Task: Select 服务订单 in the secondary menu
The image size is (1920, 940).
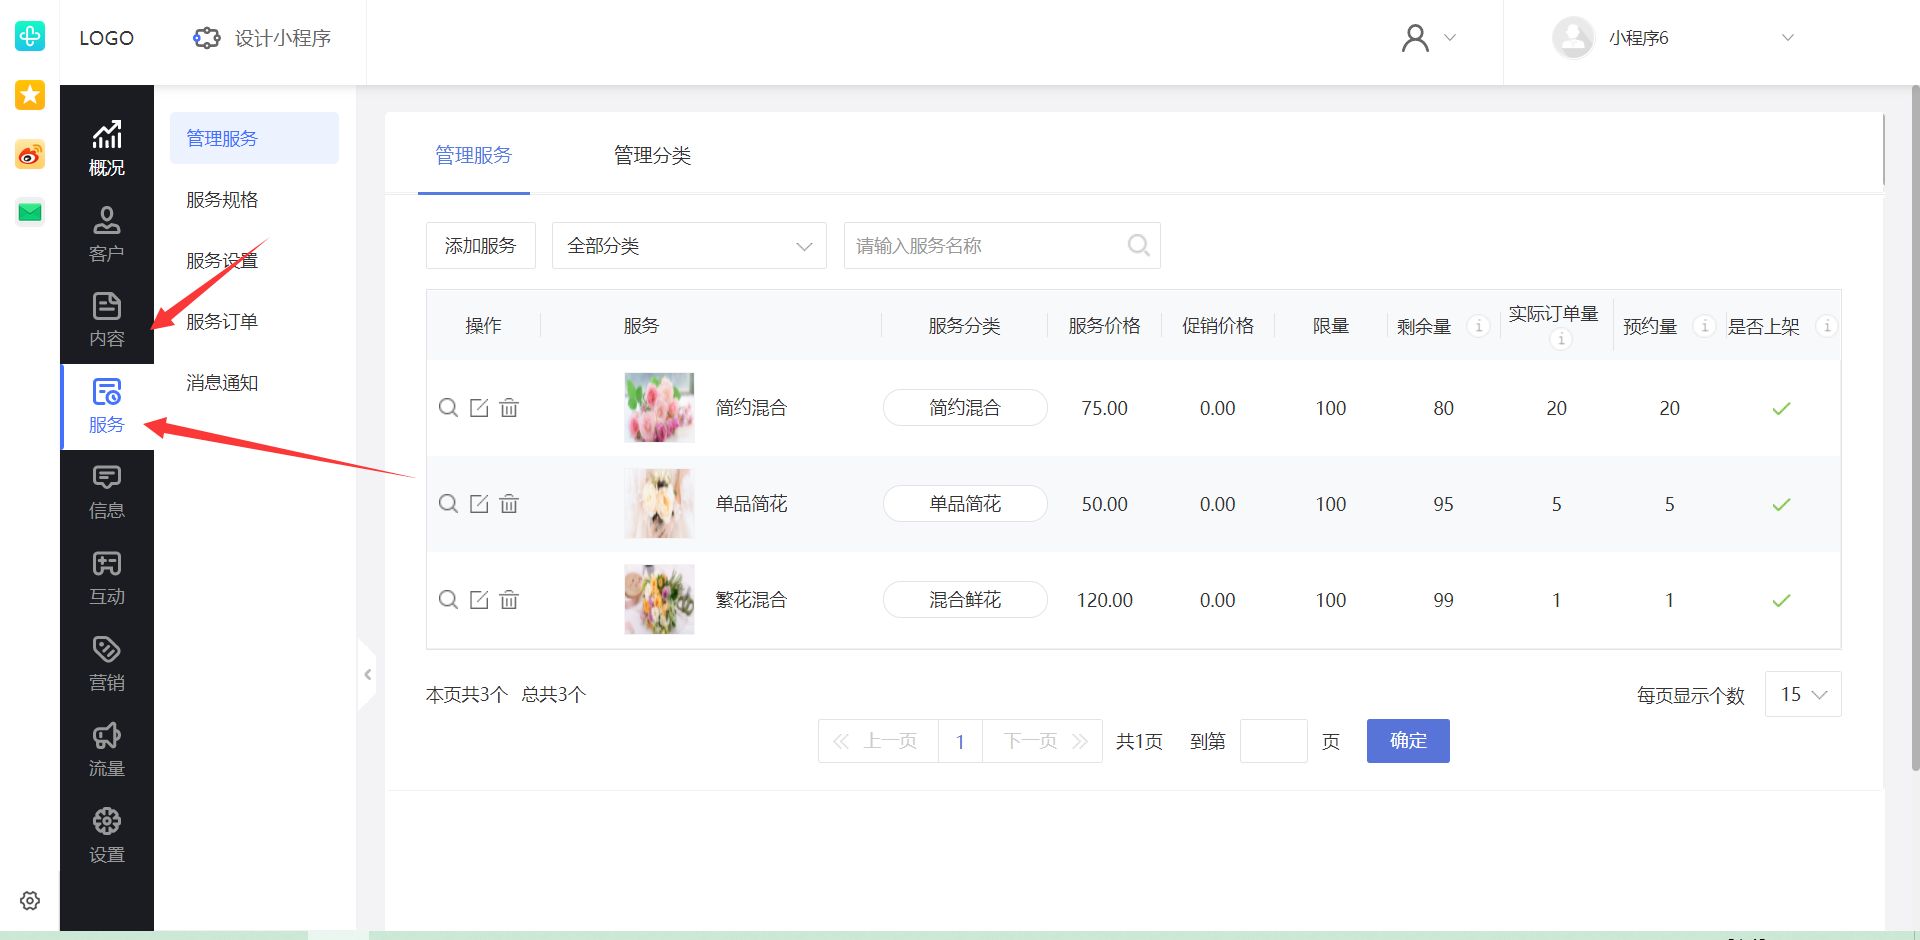Action: click(x=221, y=320)
